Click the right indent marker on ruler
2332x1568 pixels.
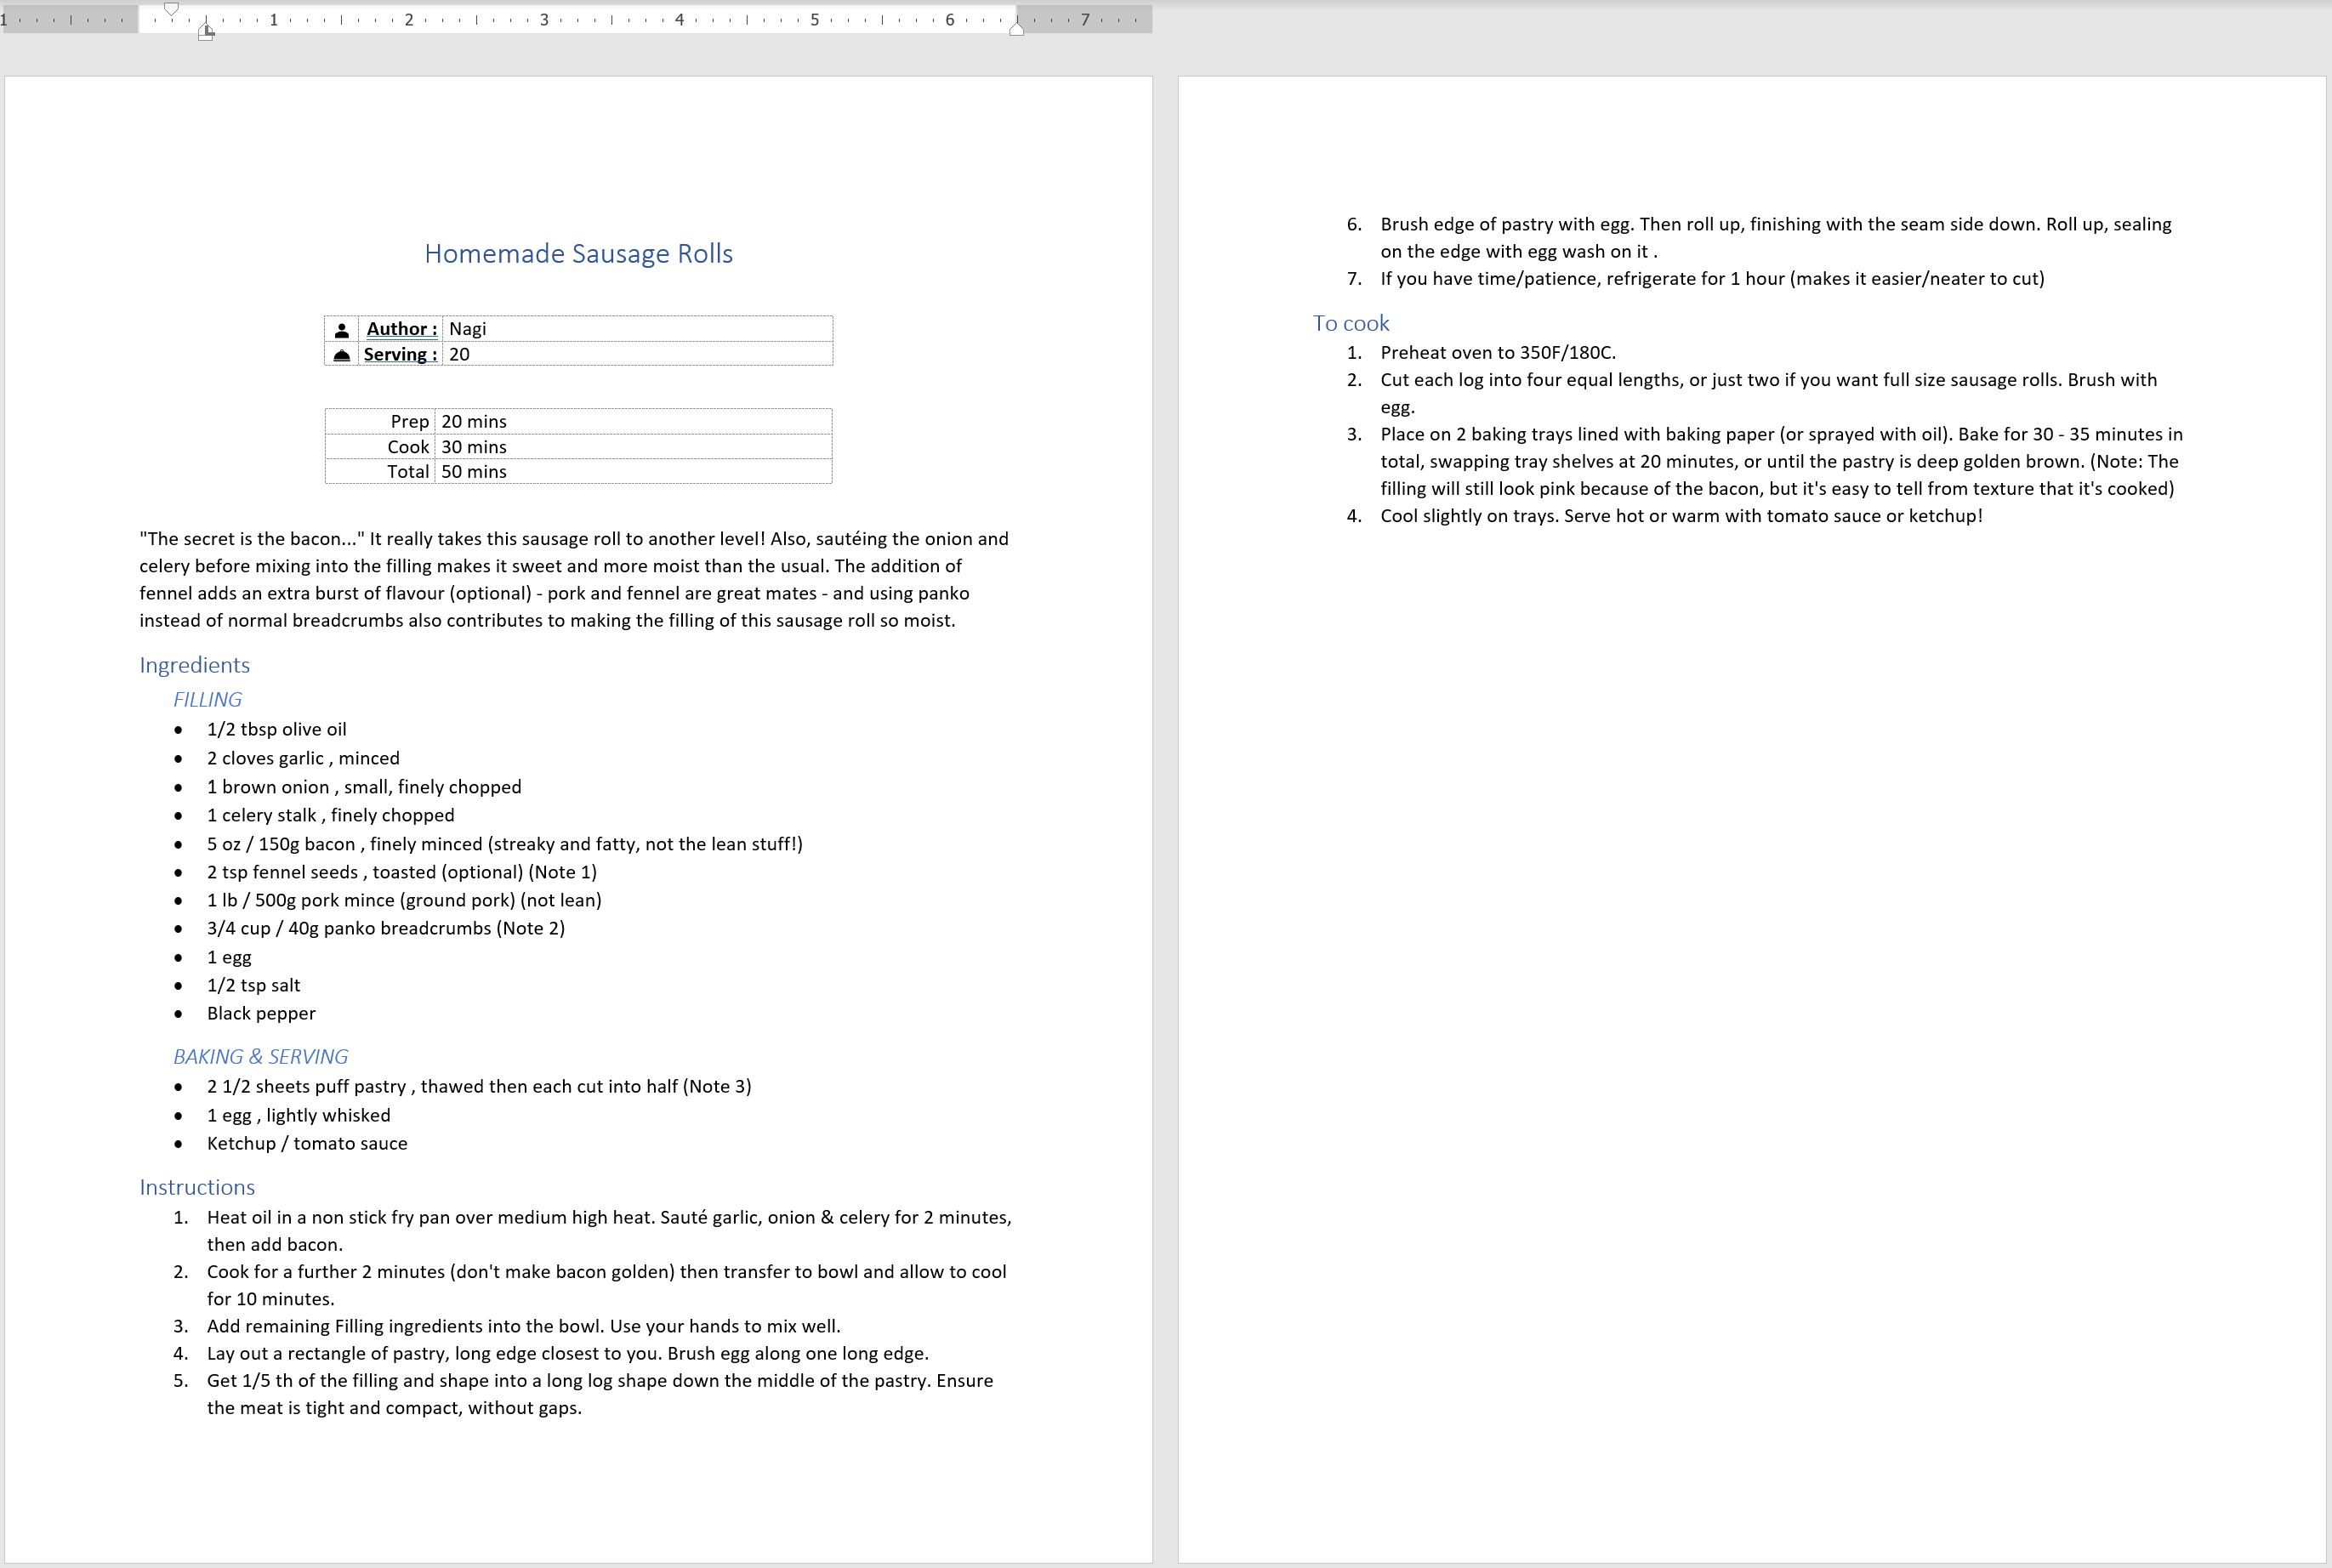[1016, 29]
